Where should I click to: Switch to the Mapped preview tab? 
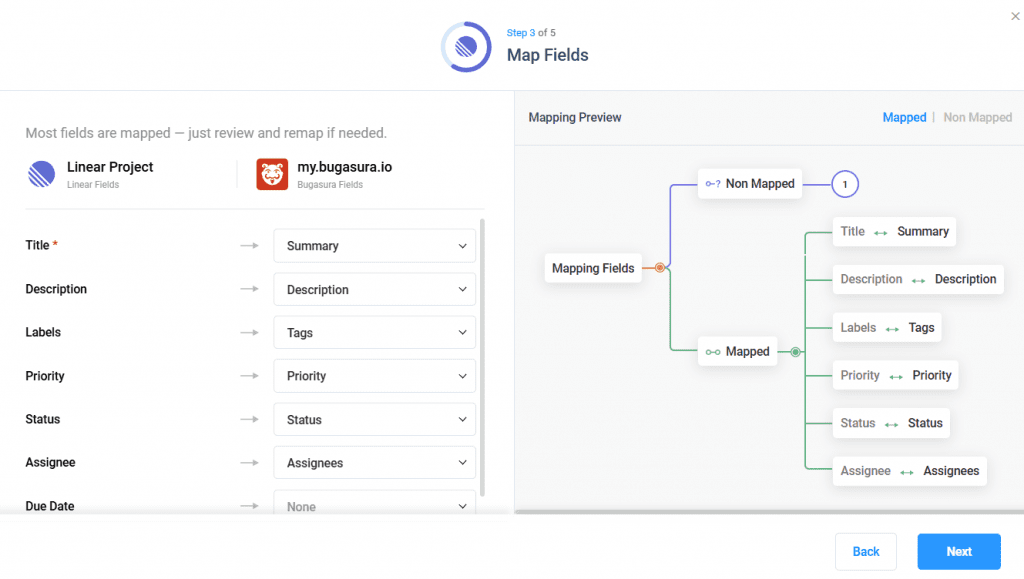point(904,118)
